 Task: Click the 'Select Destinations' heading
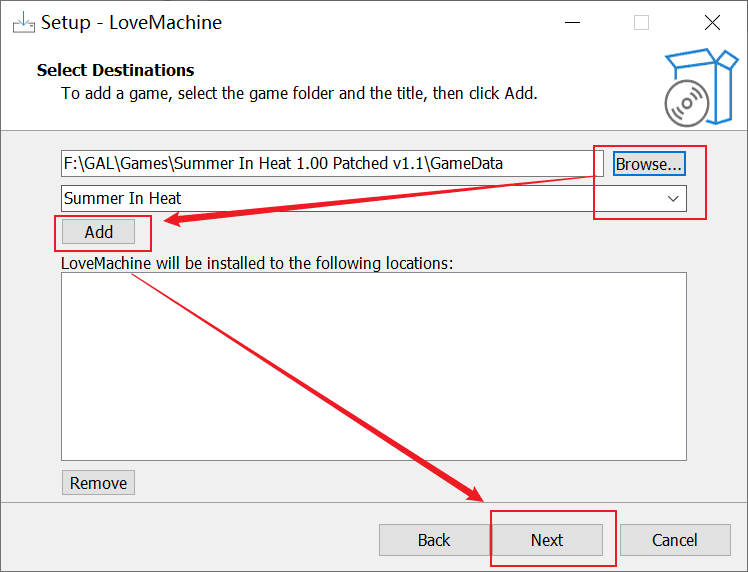[115, 70]
